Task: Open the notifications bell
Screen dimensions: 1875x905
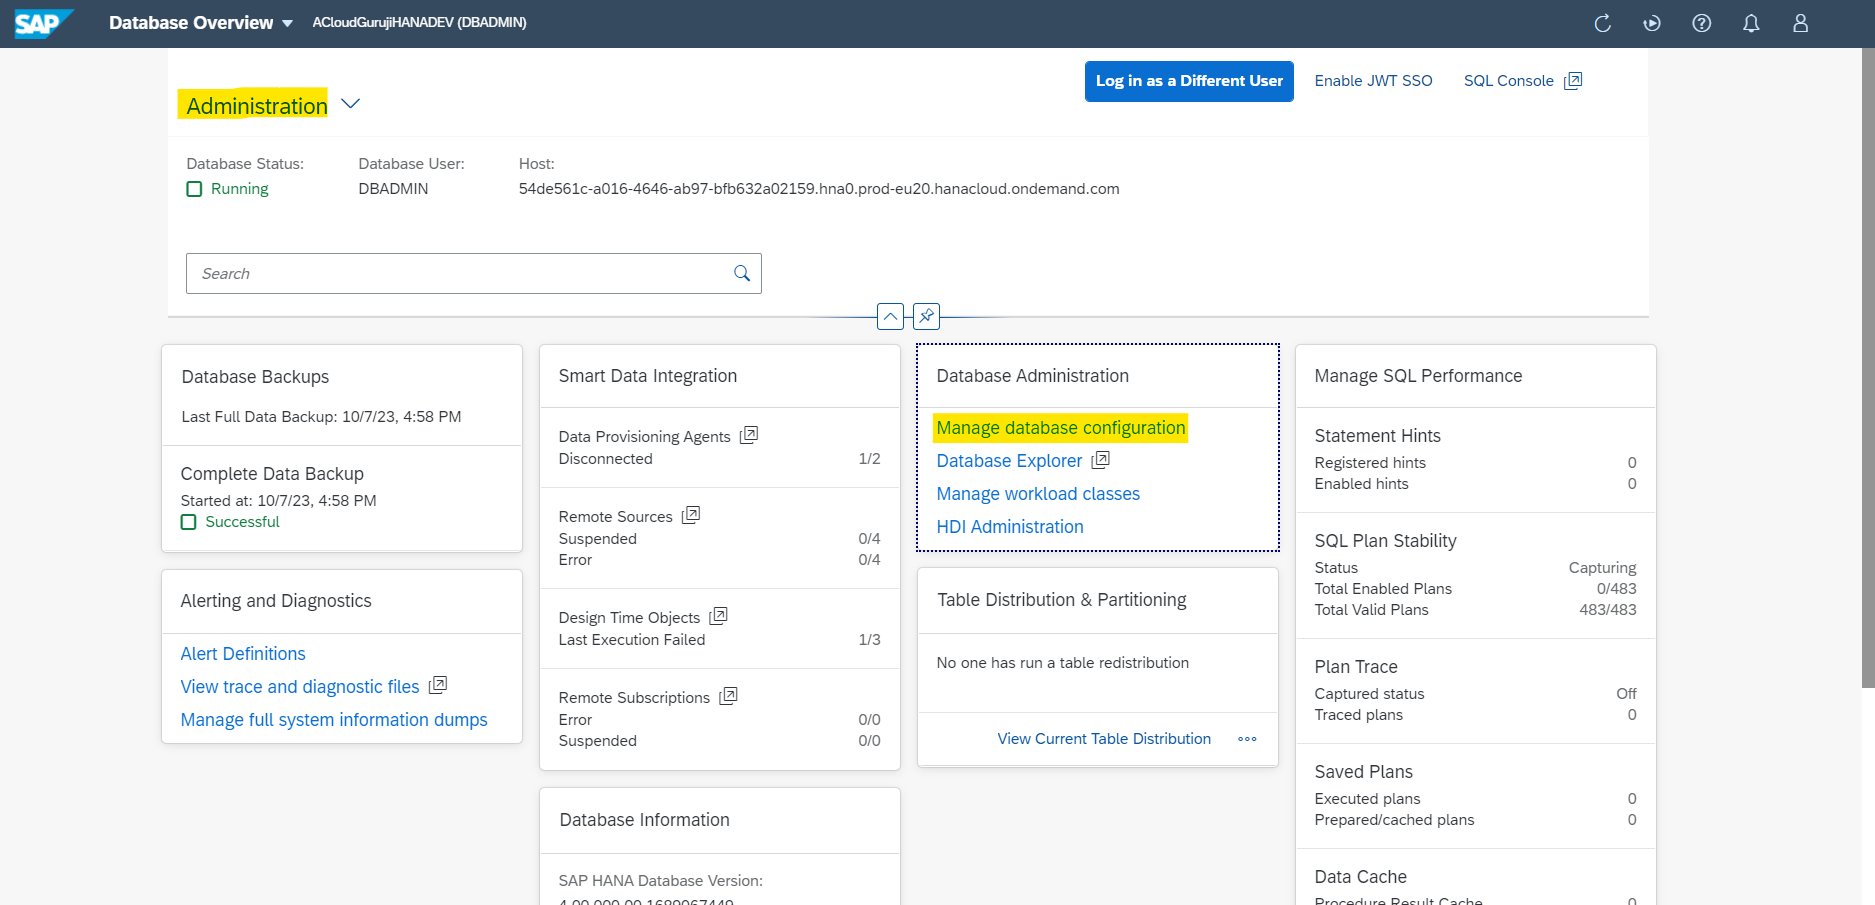Action: (1751, 23)
